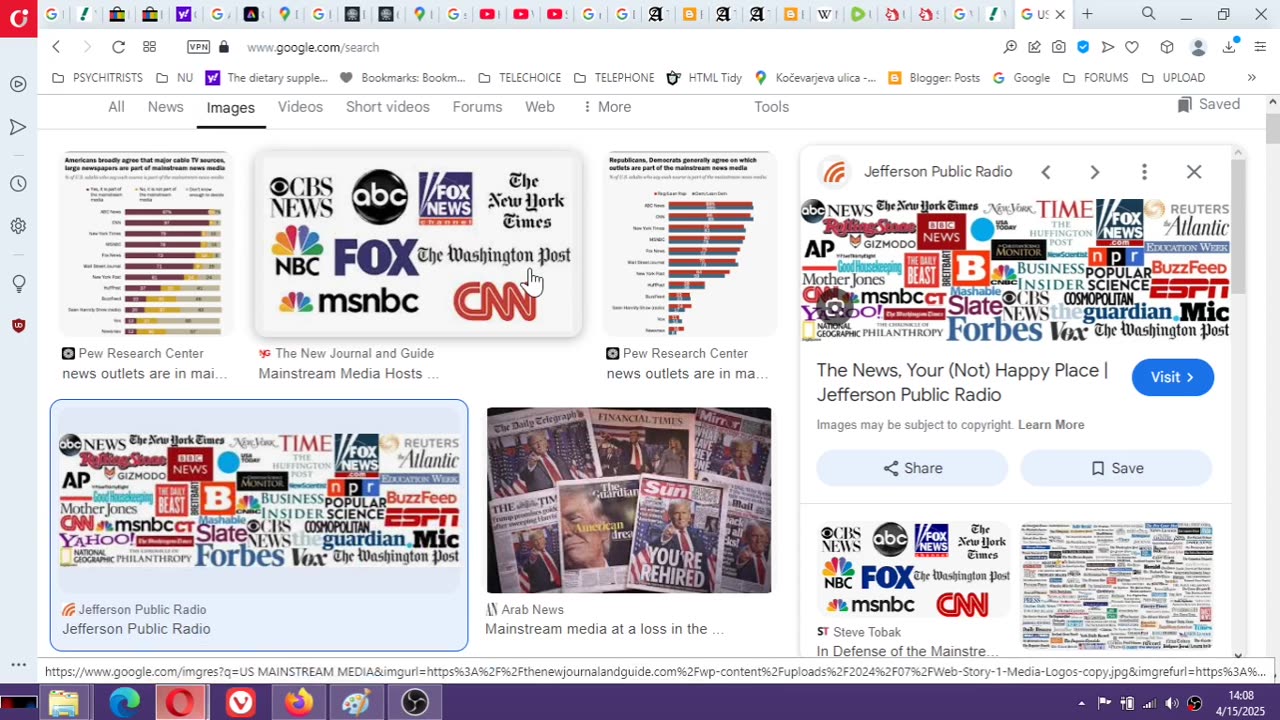Visit the Jefferson Public Radio page
The image size is (1280, 720).
tap(1173, 377)
